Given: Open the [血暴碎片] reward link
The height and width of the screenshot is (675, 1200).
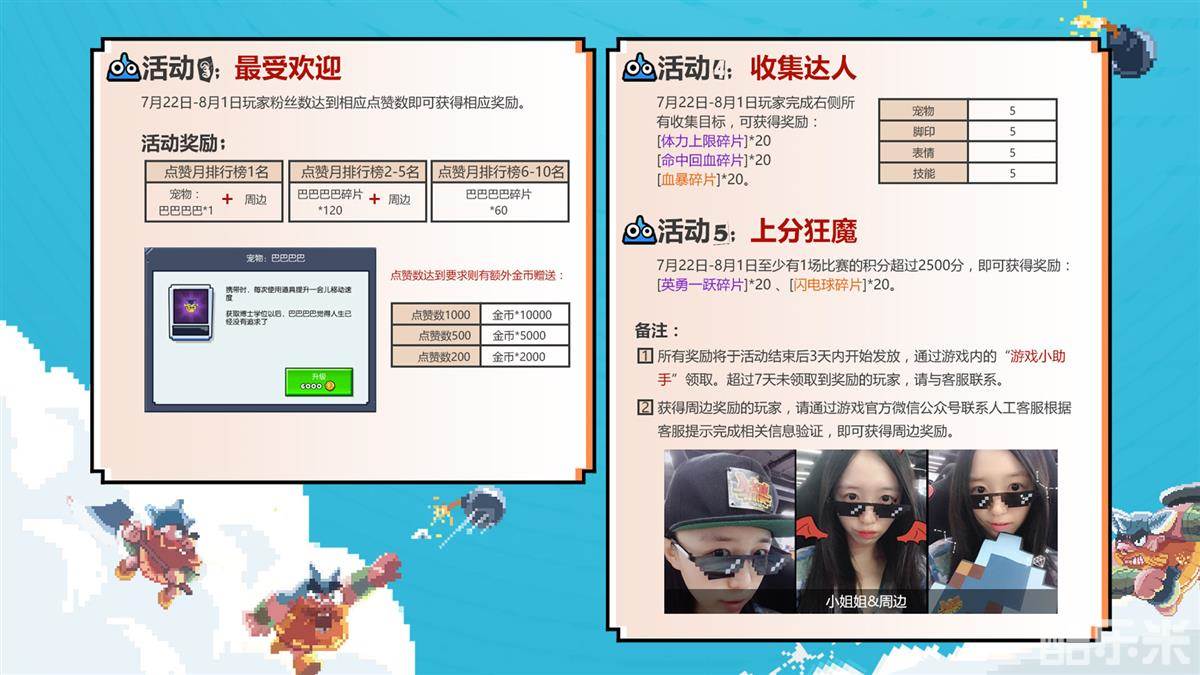Looking at the screenshot, I should click(688, 180).
